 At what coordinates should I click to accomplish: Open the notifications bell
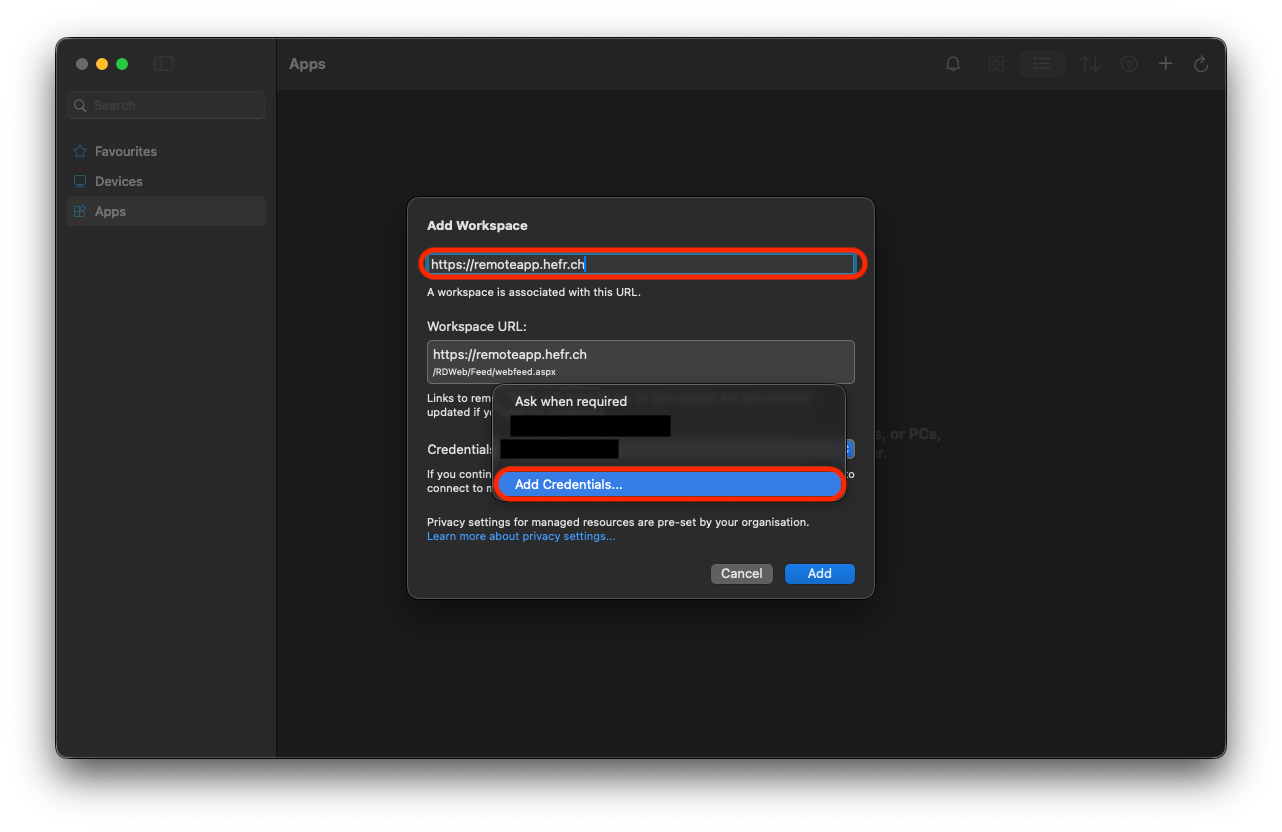[953, 64]
